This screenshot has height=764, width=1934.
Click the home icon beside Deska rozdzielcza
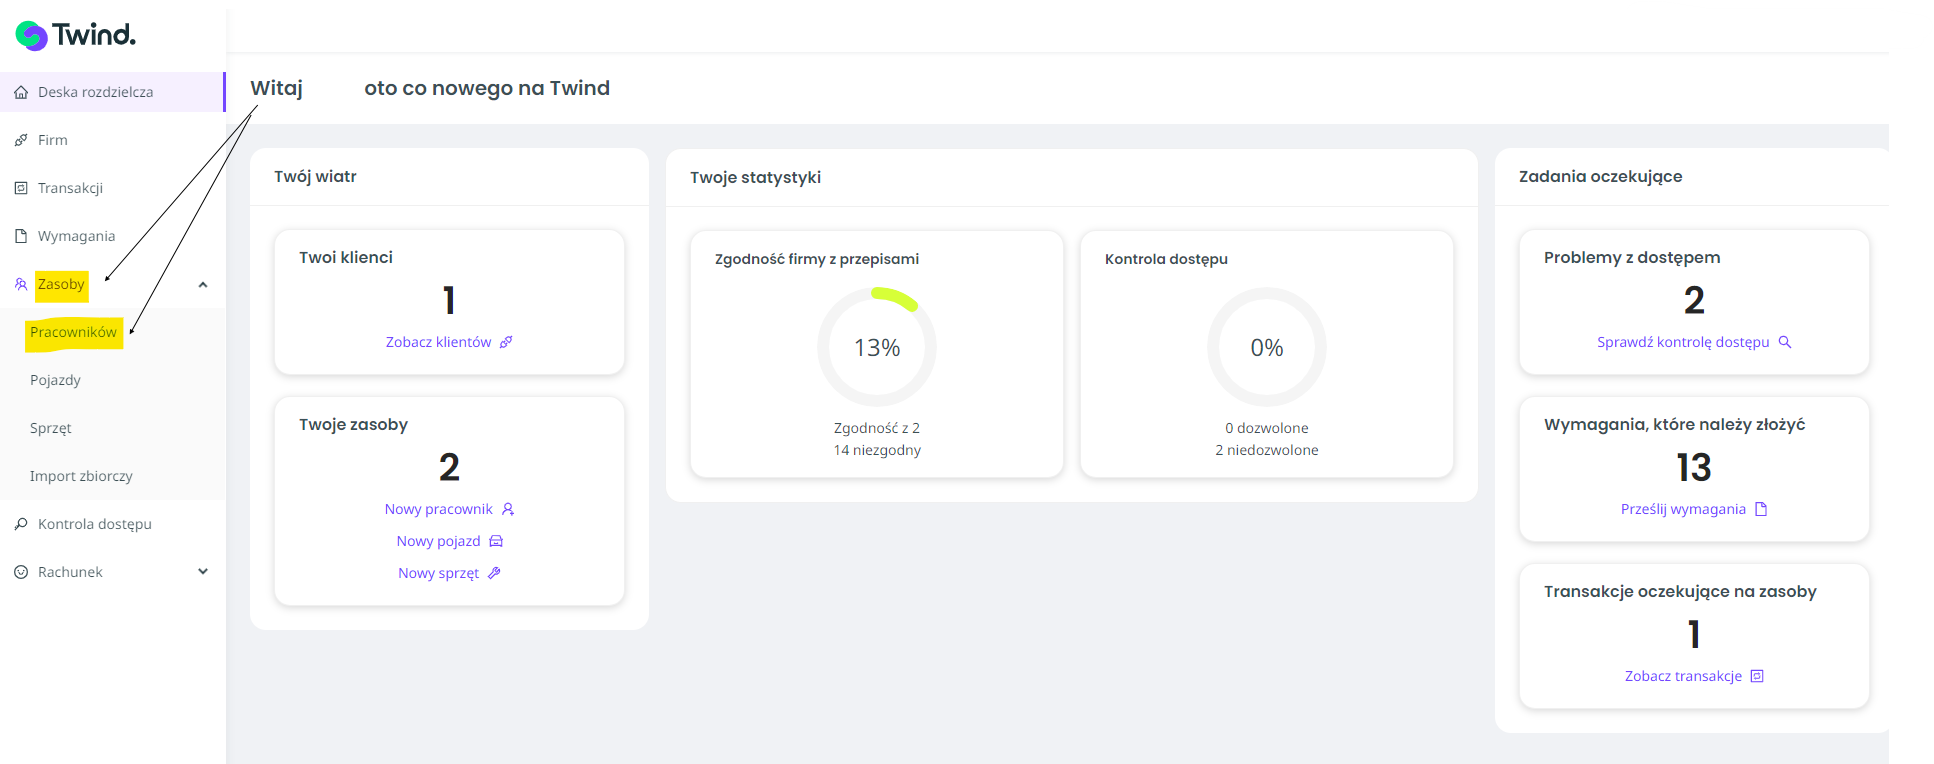click(21, 92)
